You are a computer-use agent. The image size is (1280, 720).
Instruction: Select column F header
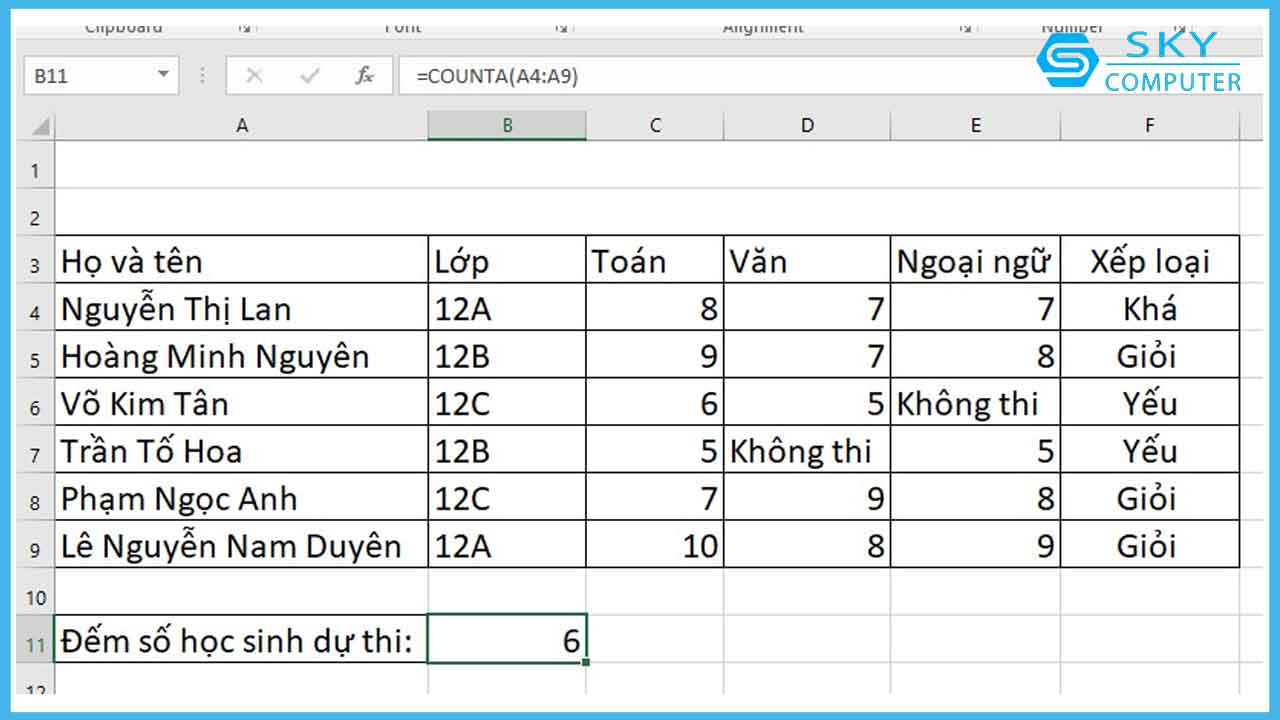tap(1150, 126)
